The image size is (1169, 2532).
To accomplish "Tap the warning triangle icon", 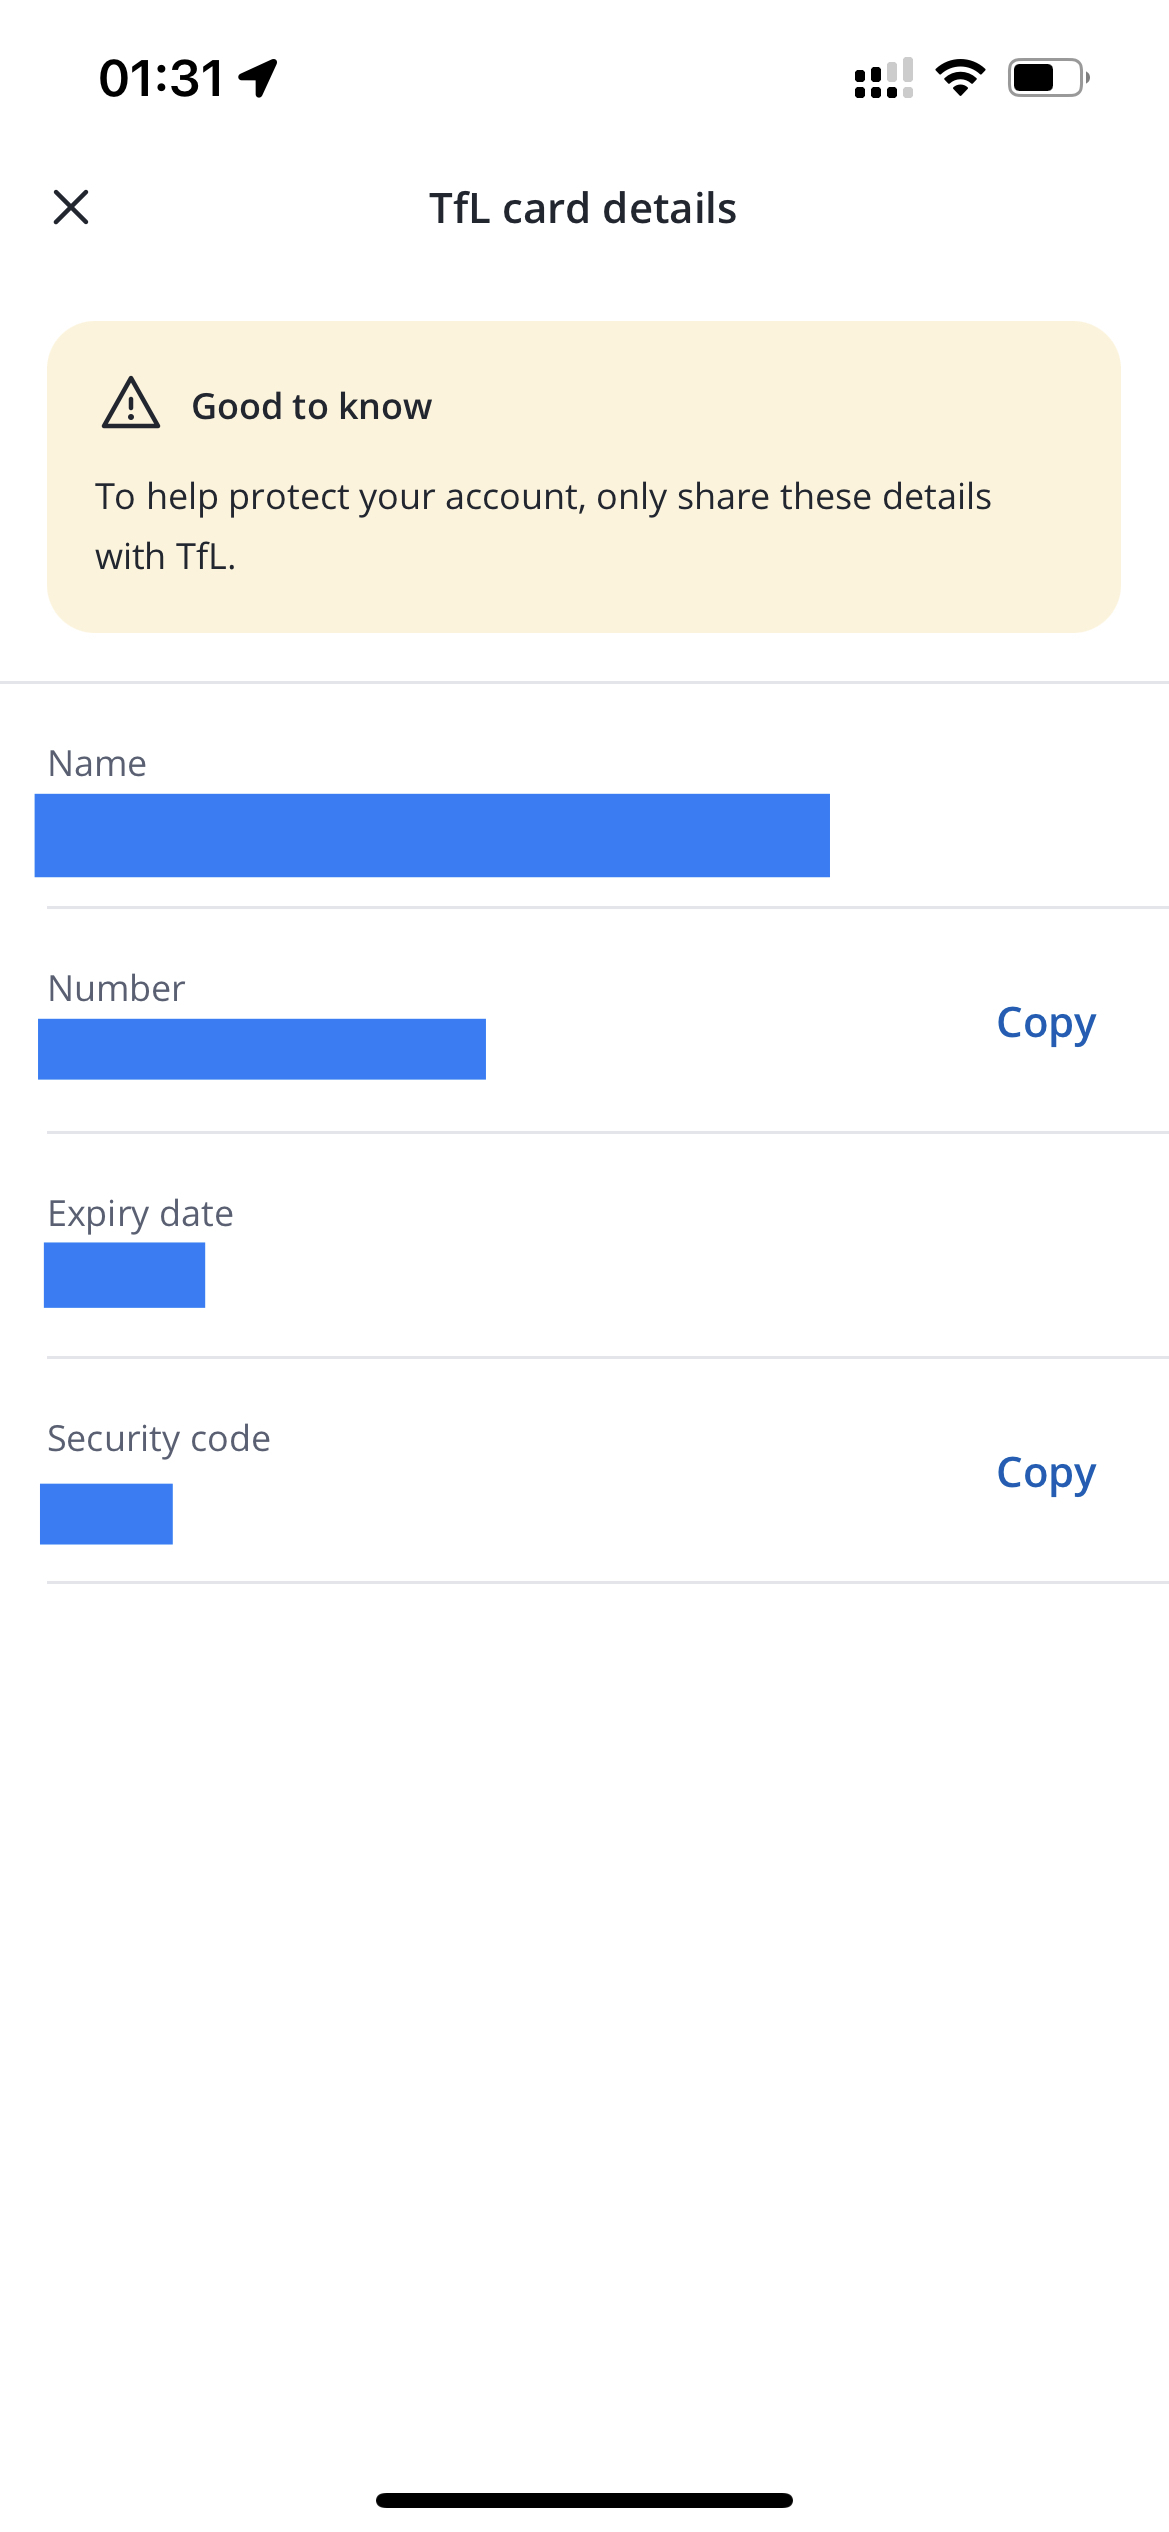I will (131, 403).
